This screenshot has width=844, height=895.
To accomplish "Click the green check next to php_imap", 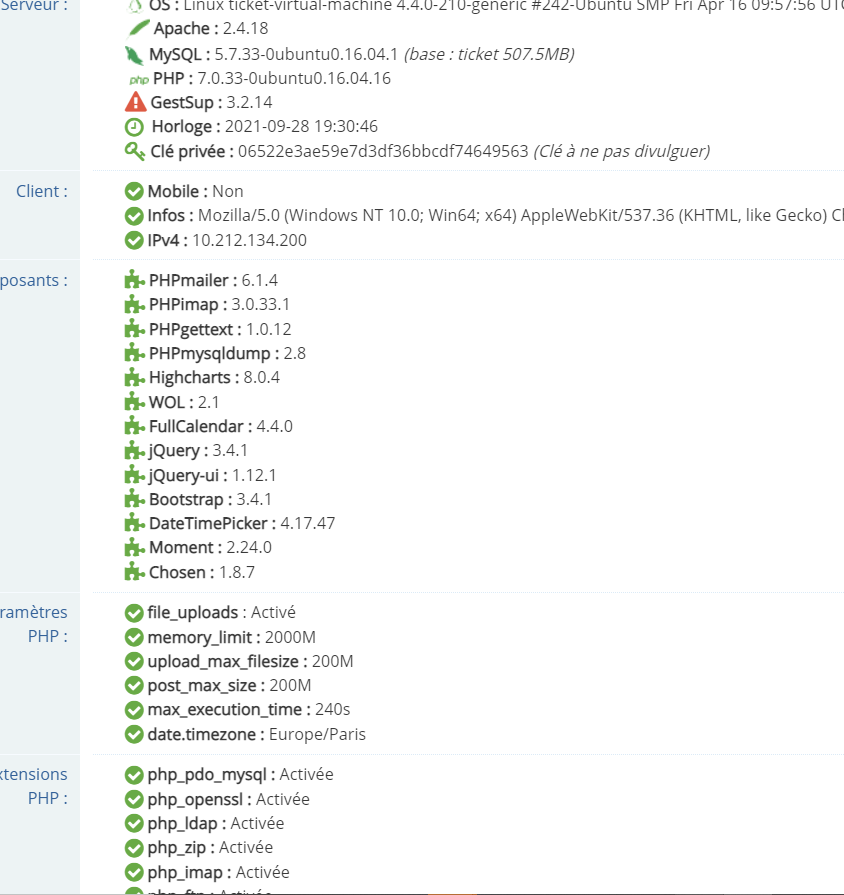I will [134, 873].
